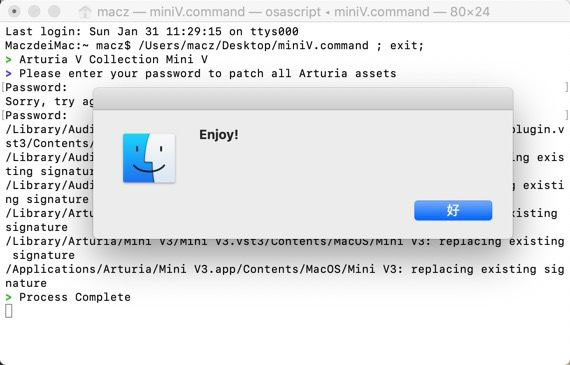Click the empty terminal cursor block
Image resolution: width=570 pixels, height=365 pixels.
(9, 311)
